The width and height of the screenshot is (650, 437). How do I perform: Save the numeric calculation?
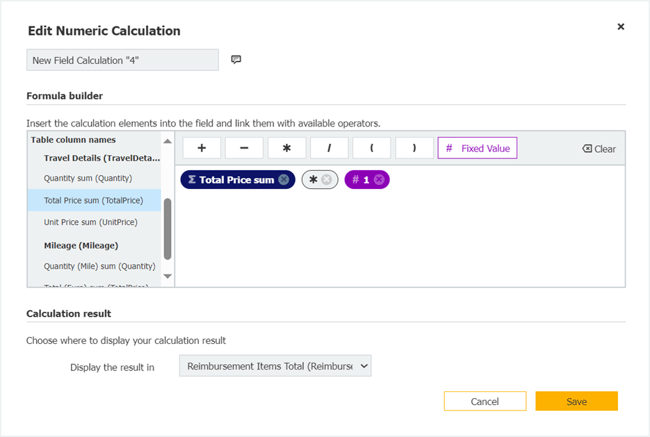(x=576, y=401)
